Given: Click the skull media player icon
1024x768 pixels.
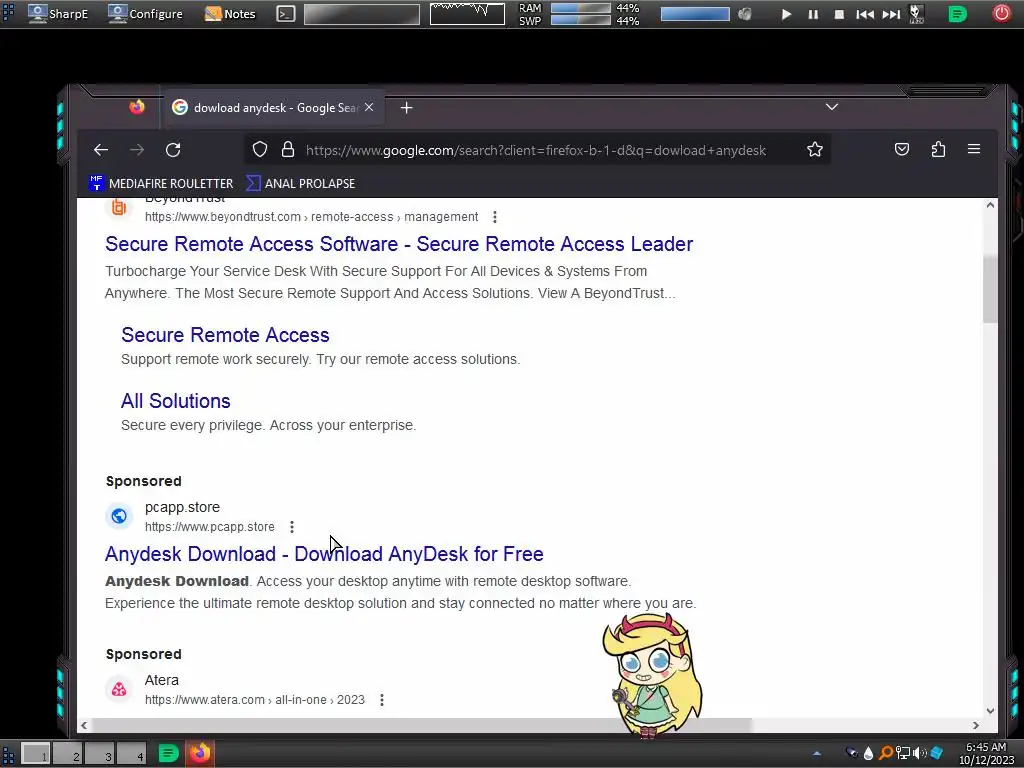Looking at the screenshot, I should 916,14.
